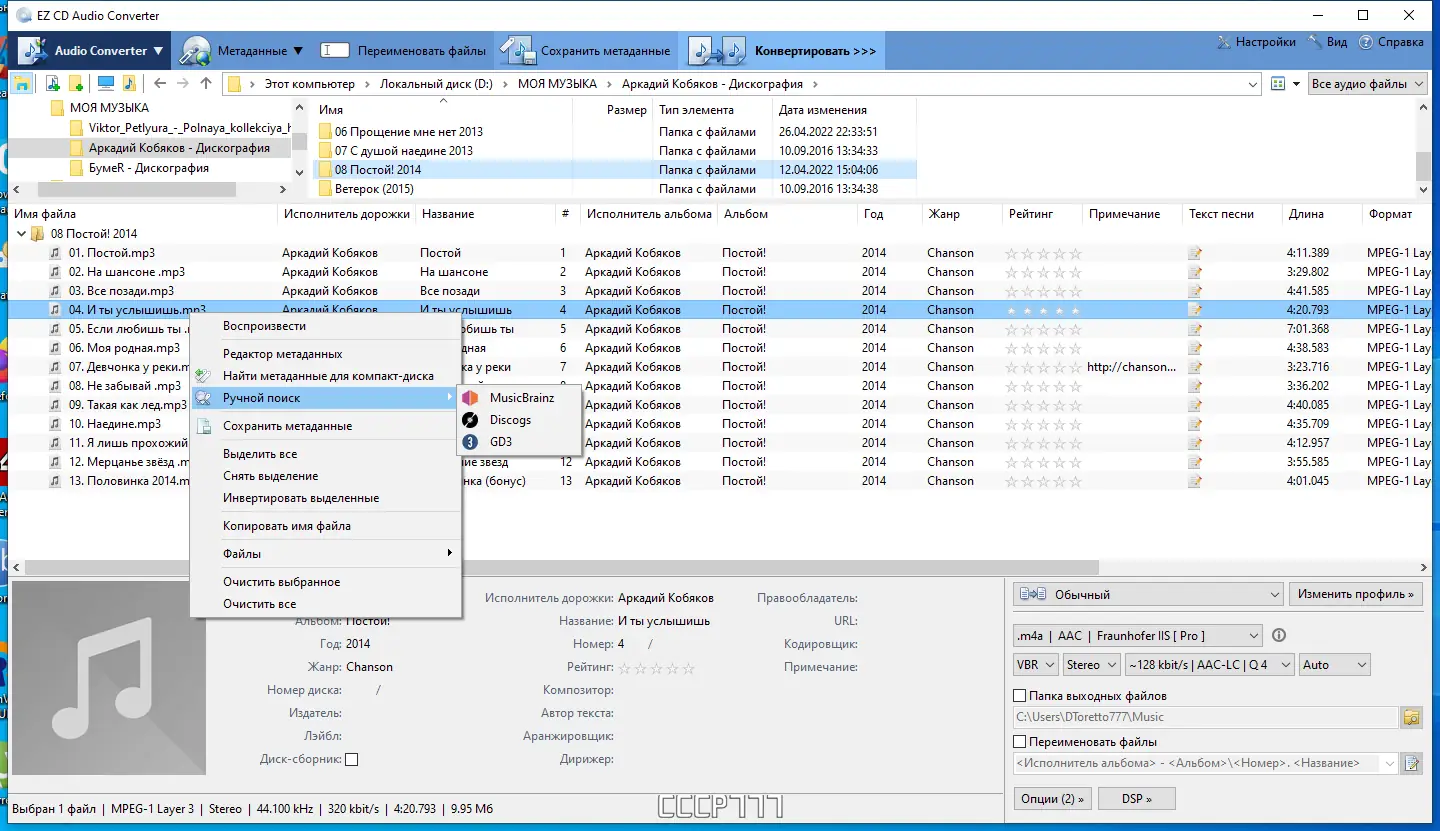The height and width of the screenshot is (831, 1440).
Task: Go forward with the right arrow
Action: coord(183,84)
